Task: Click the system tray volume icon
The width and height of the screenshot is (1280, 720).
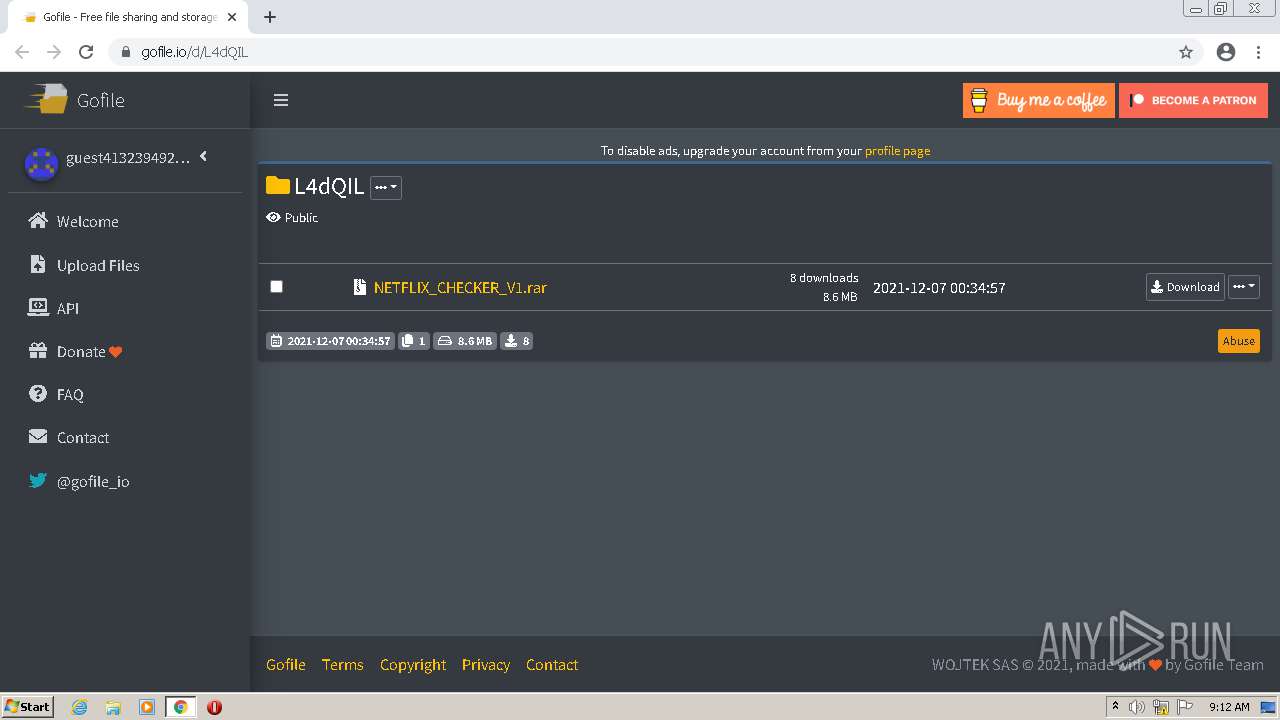Action: coord(1137,707)
